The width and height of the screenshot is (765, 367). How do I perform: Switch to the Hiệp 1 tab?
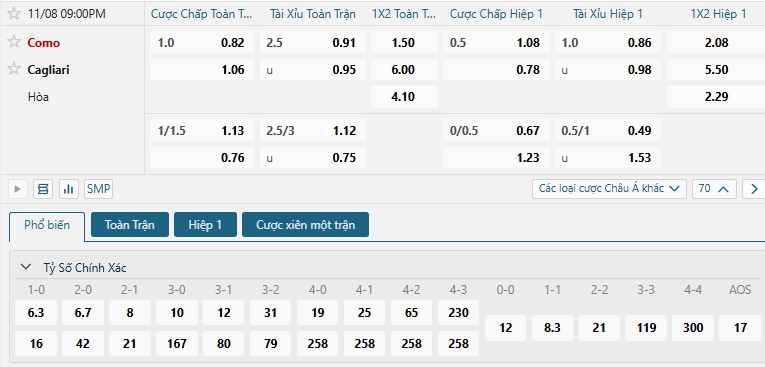(x=205, y=224)
